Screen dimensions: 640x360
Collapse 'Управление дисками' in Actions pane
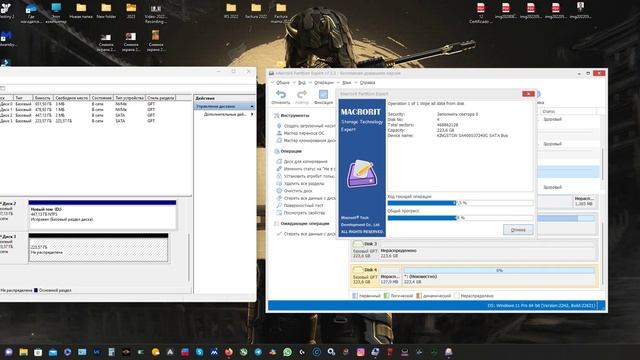[x=252, y=106]
